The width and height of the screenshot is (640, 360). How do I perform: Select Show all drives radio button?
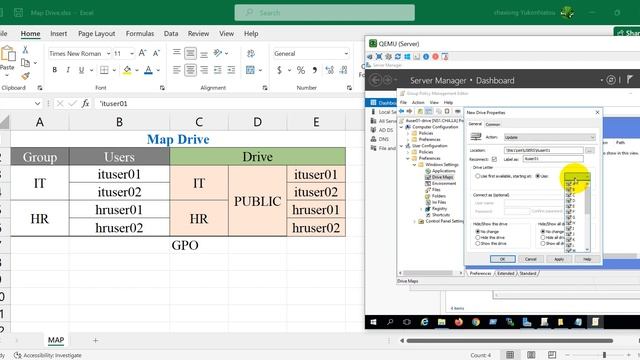(543, 243)
